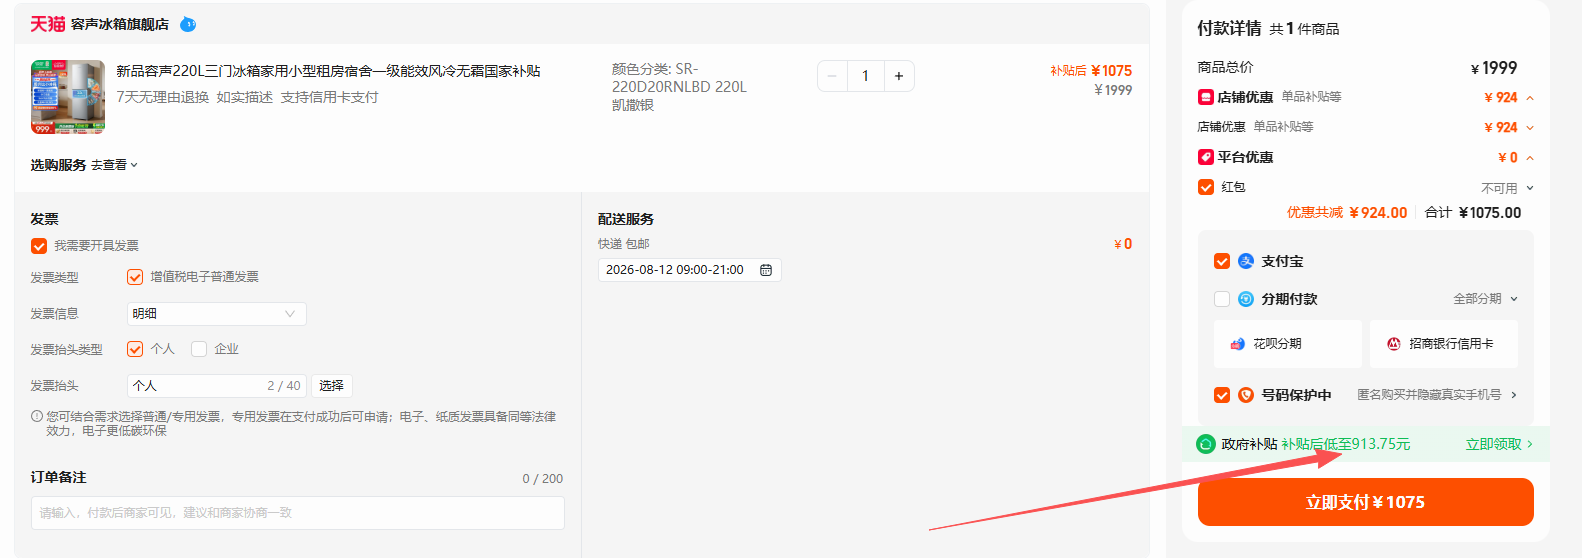Image resolution: width=1582 pixels, height=558 pixels.
Task: Toggle the 红包 checkbox
Action: point(1206,187)
